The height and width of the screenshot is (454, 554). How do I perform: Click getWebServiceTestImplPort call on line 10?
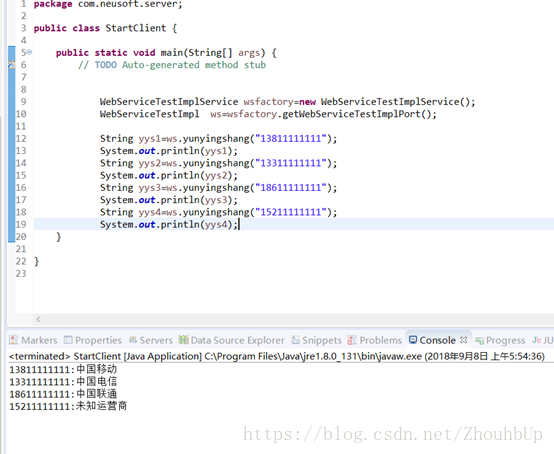pos(359,114)
